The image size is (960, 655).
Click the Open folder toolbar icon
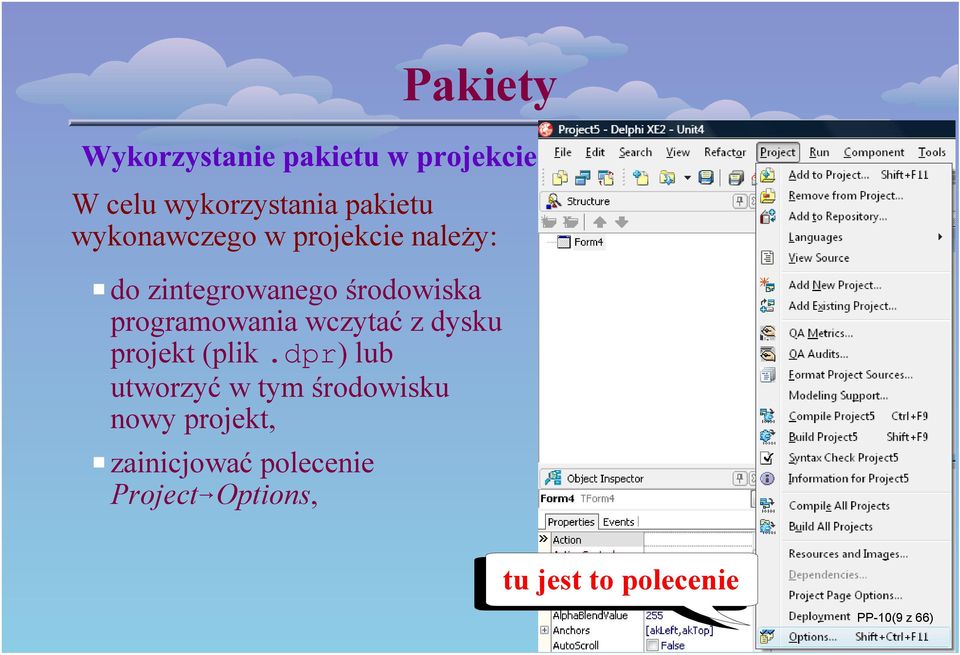(667, 178)
